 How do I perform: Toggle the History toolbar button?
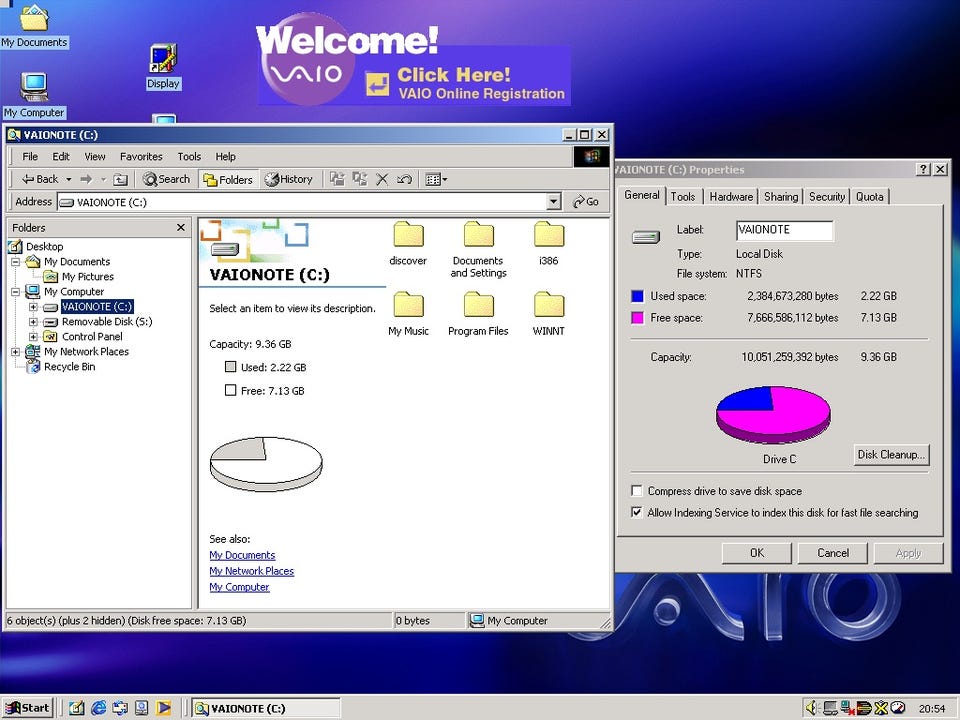pos(289,179)
